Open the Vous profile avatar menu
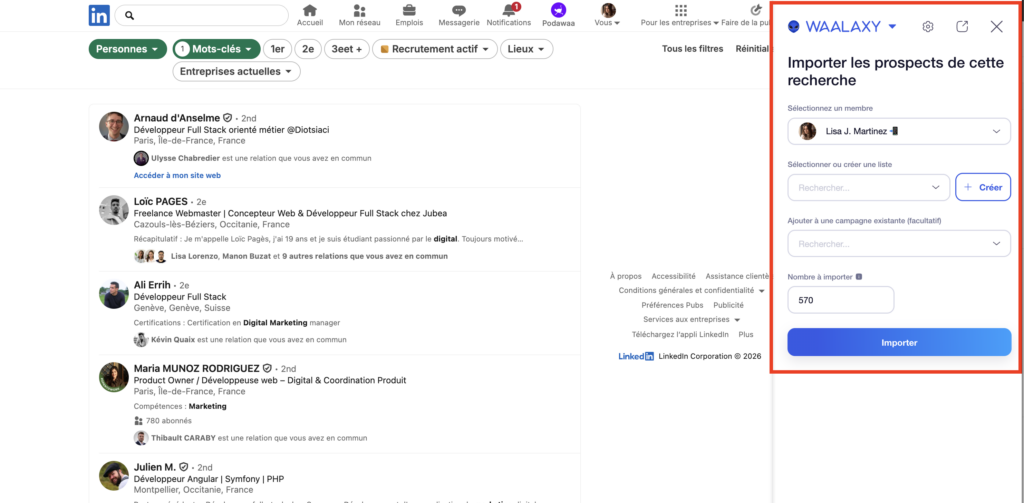Screen dimensions: 1024x503 point(608,10)
